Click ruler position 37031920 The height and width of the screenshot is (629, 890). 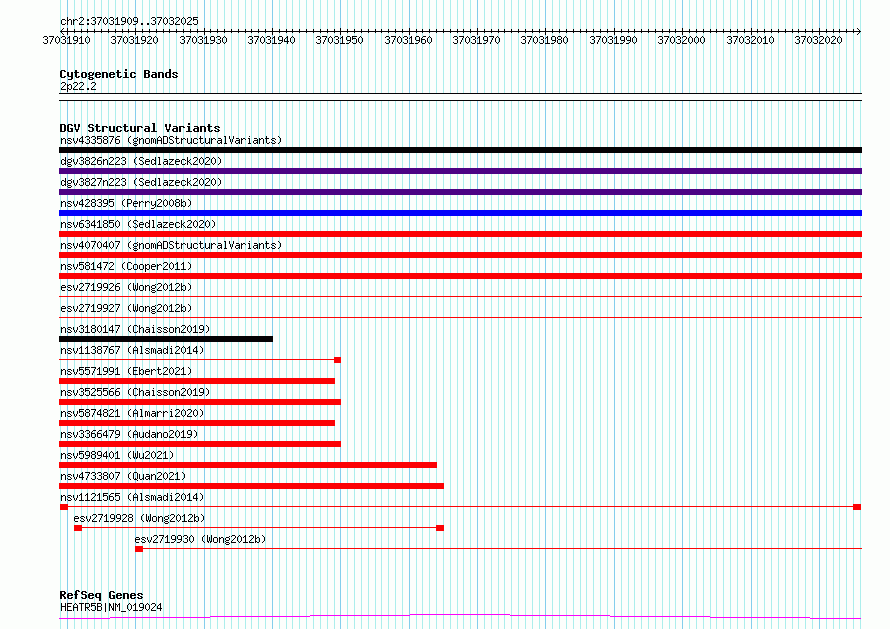(x=135, y=40)
